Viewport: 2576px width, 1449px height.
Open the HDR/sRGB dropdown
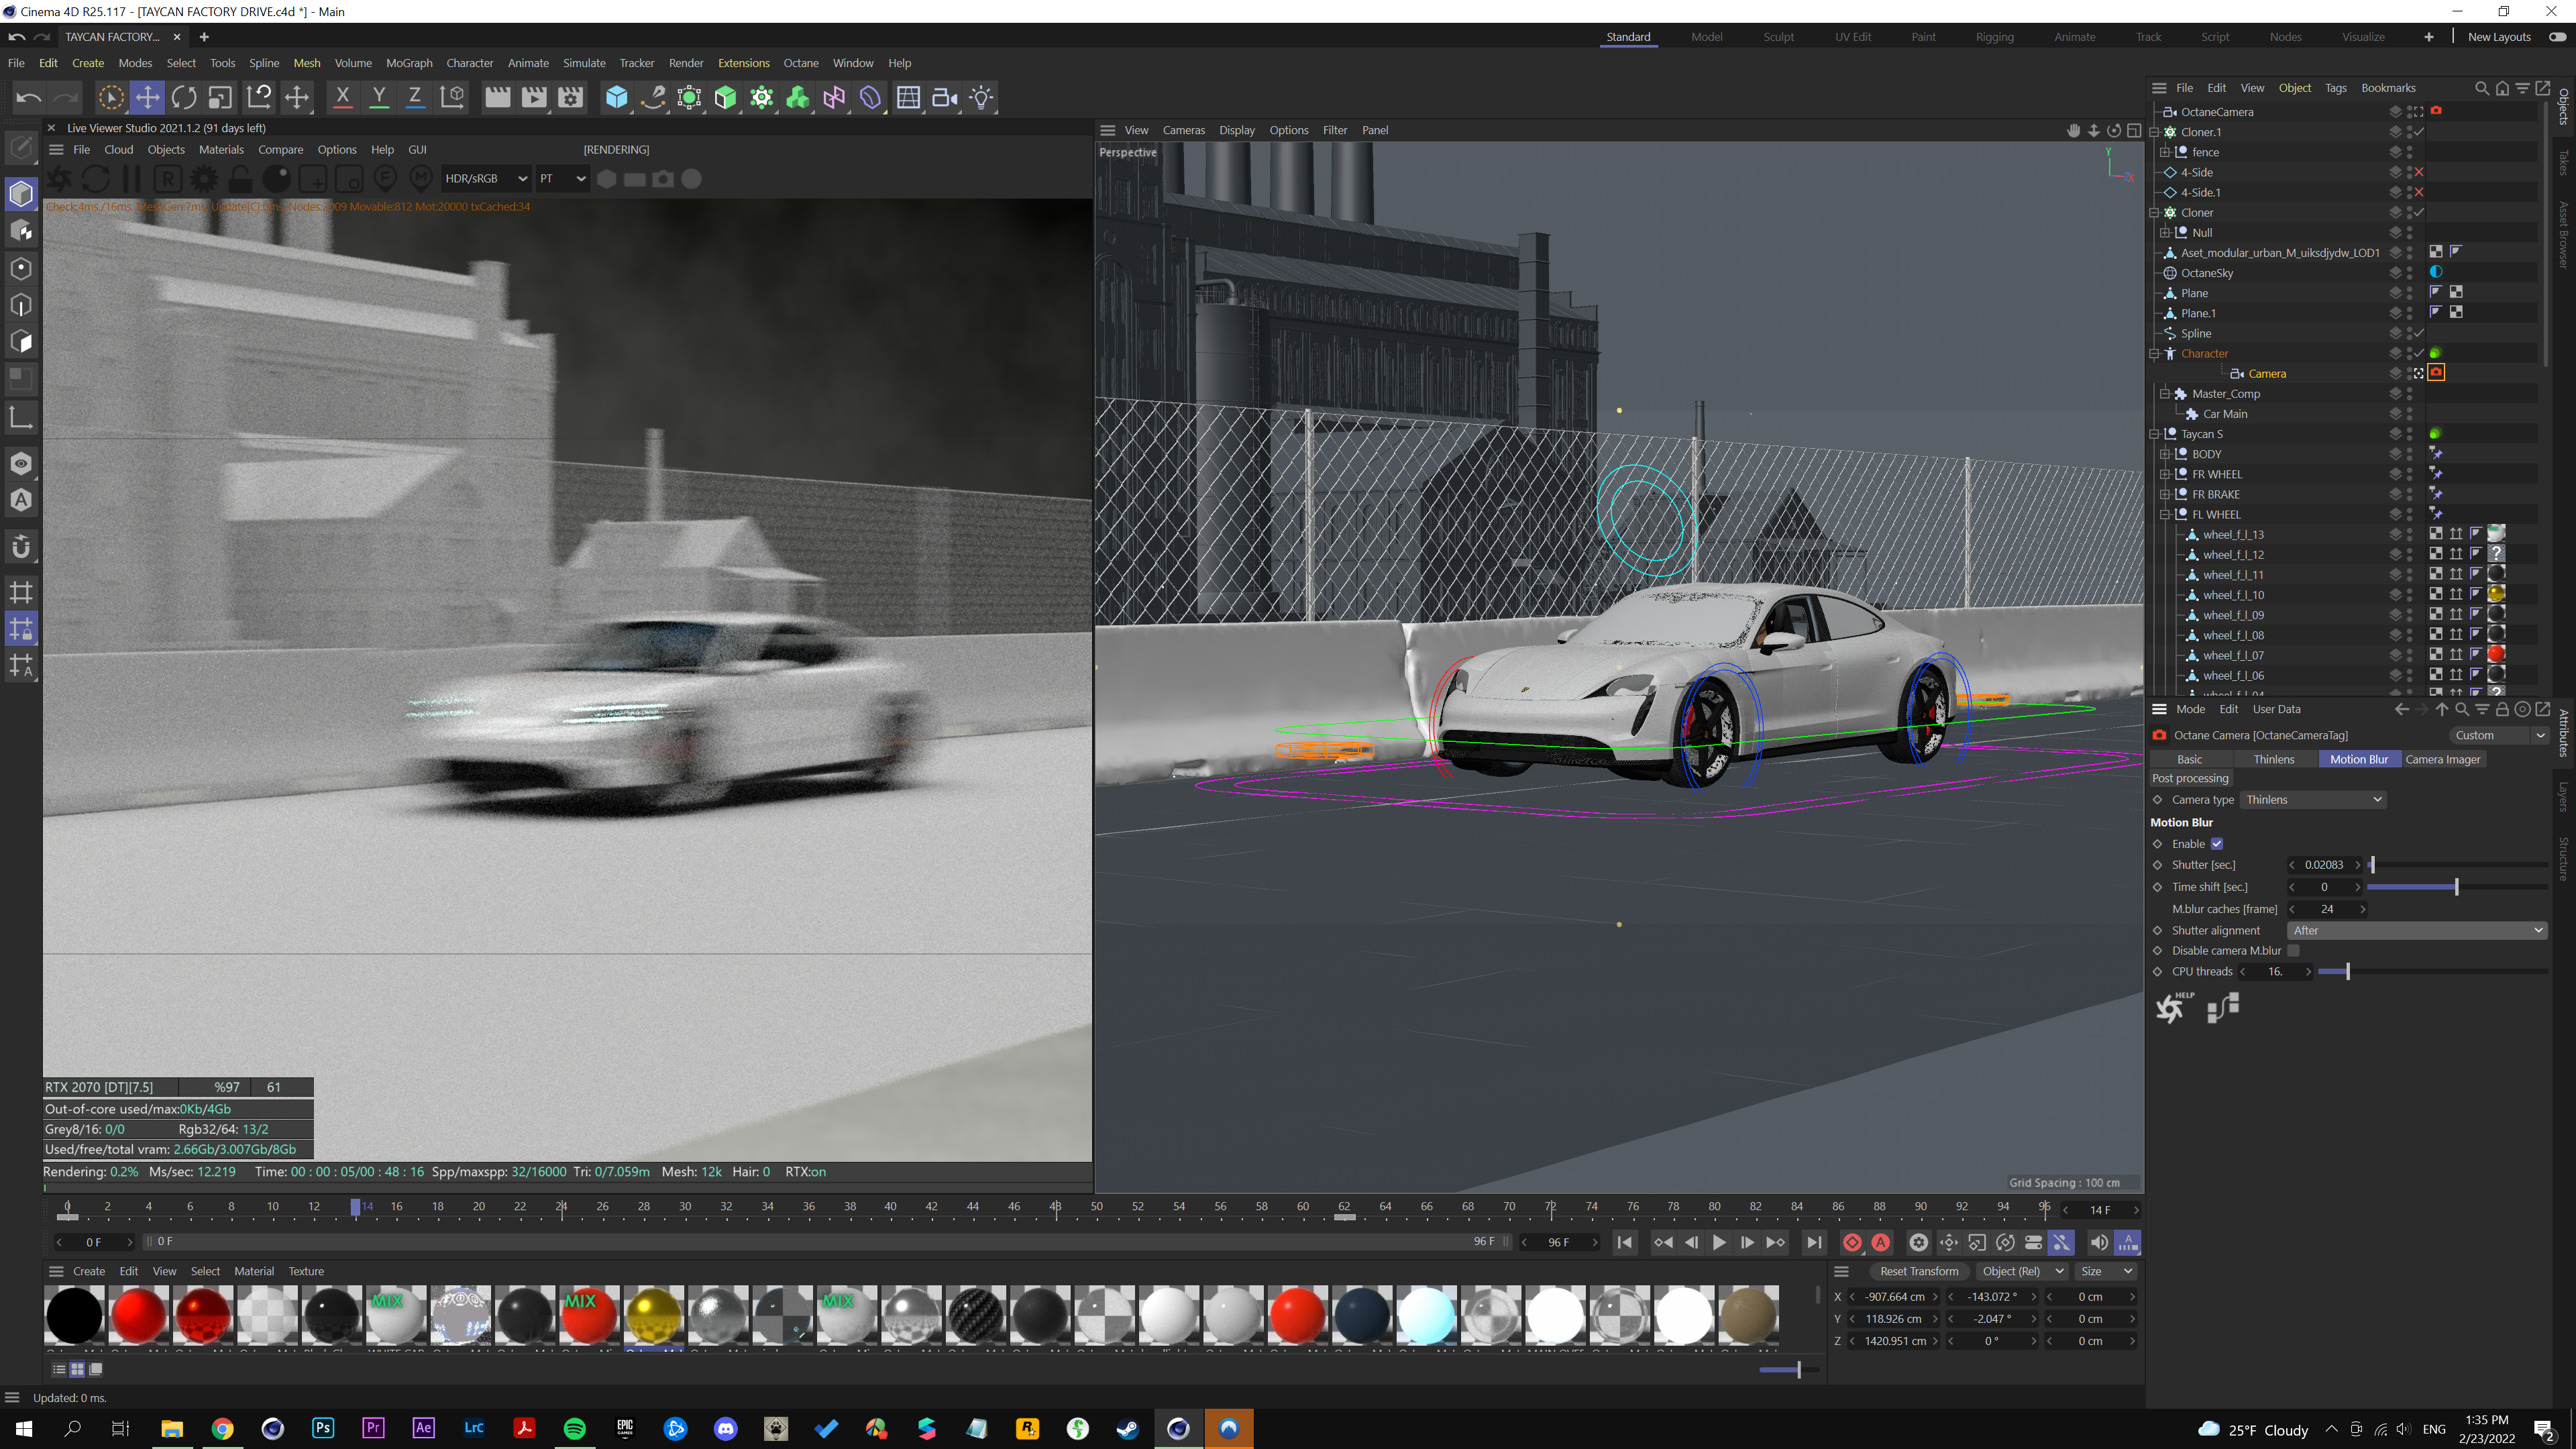pyautogui.click(x=486, y=179)
